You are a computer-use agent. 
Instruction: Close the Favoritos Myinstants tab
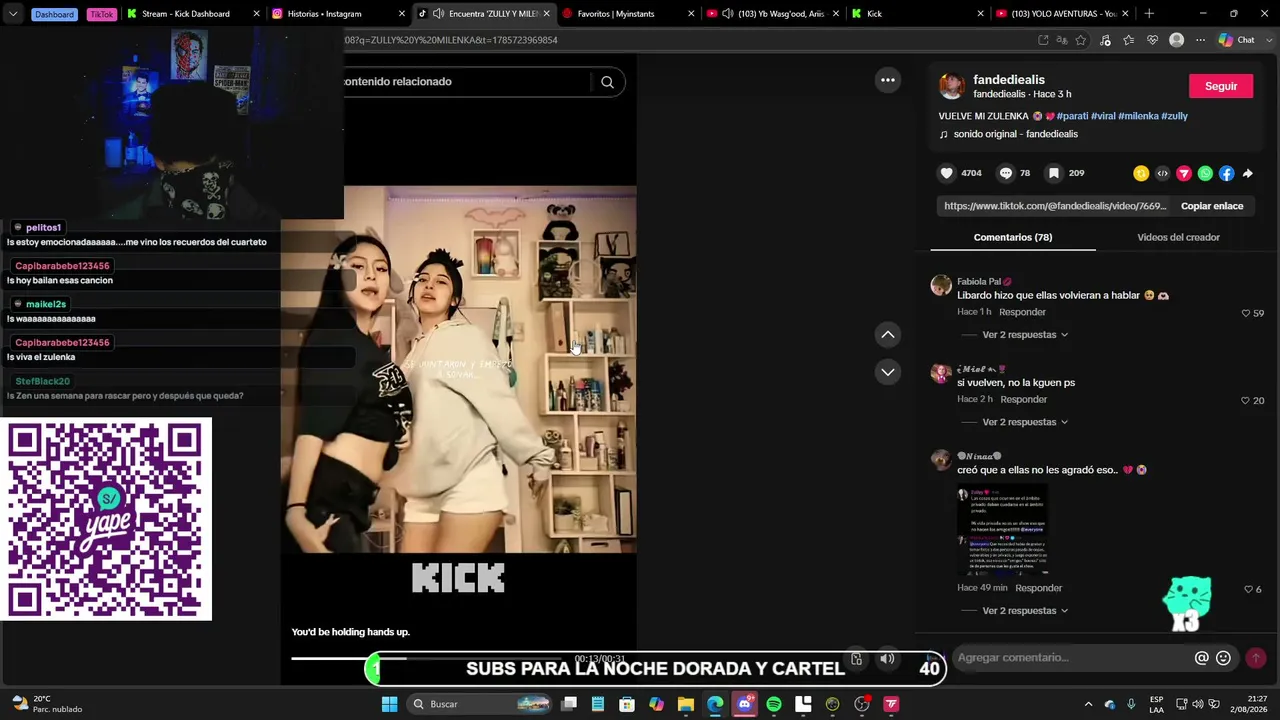pos(691,14)
